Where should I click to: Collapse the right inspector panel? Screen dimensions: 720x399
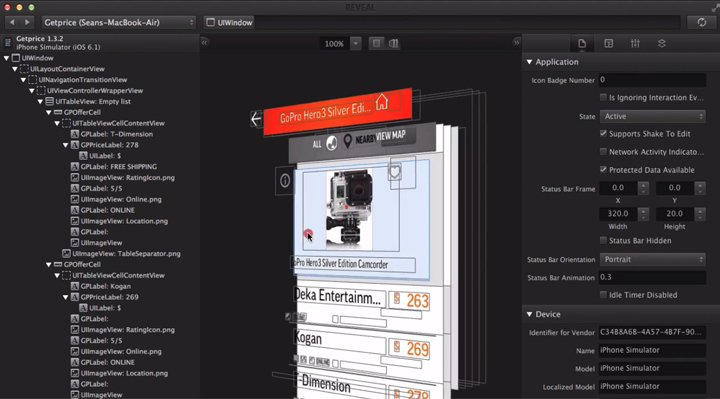click(516, 42)
